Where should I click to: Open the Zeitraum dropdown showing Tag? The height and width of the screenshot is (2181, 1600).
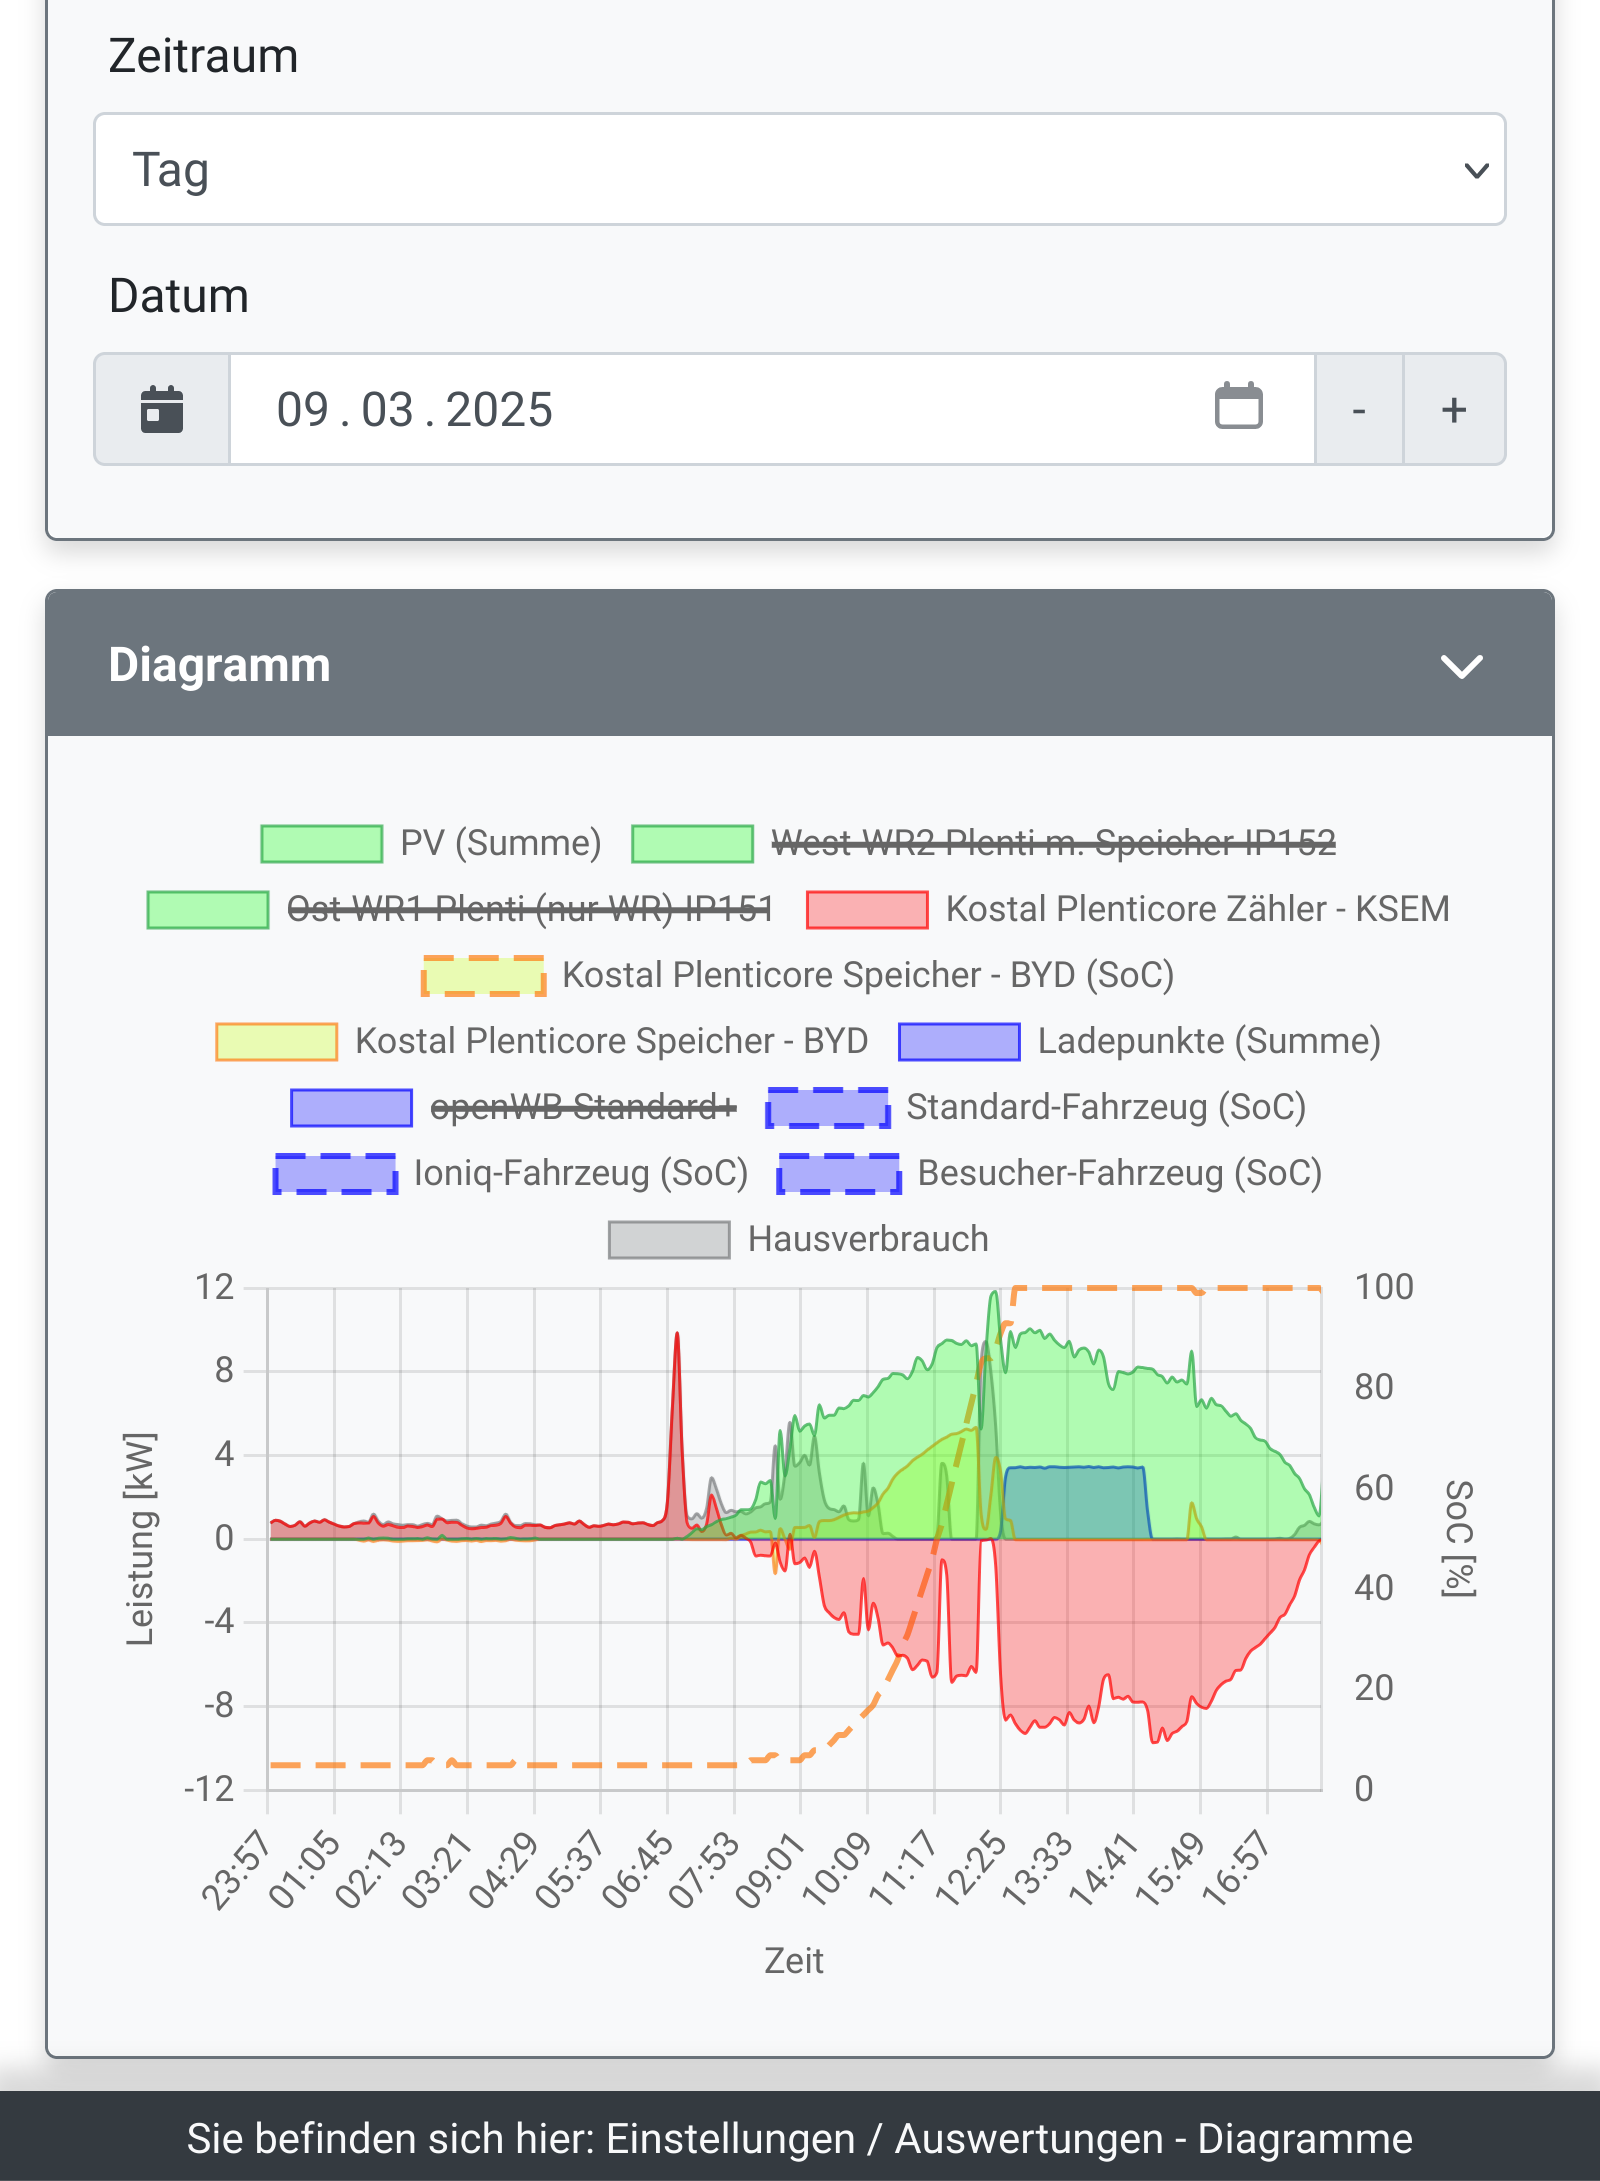click(x=799, y=169)
